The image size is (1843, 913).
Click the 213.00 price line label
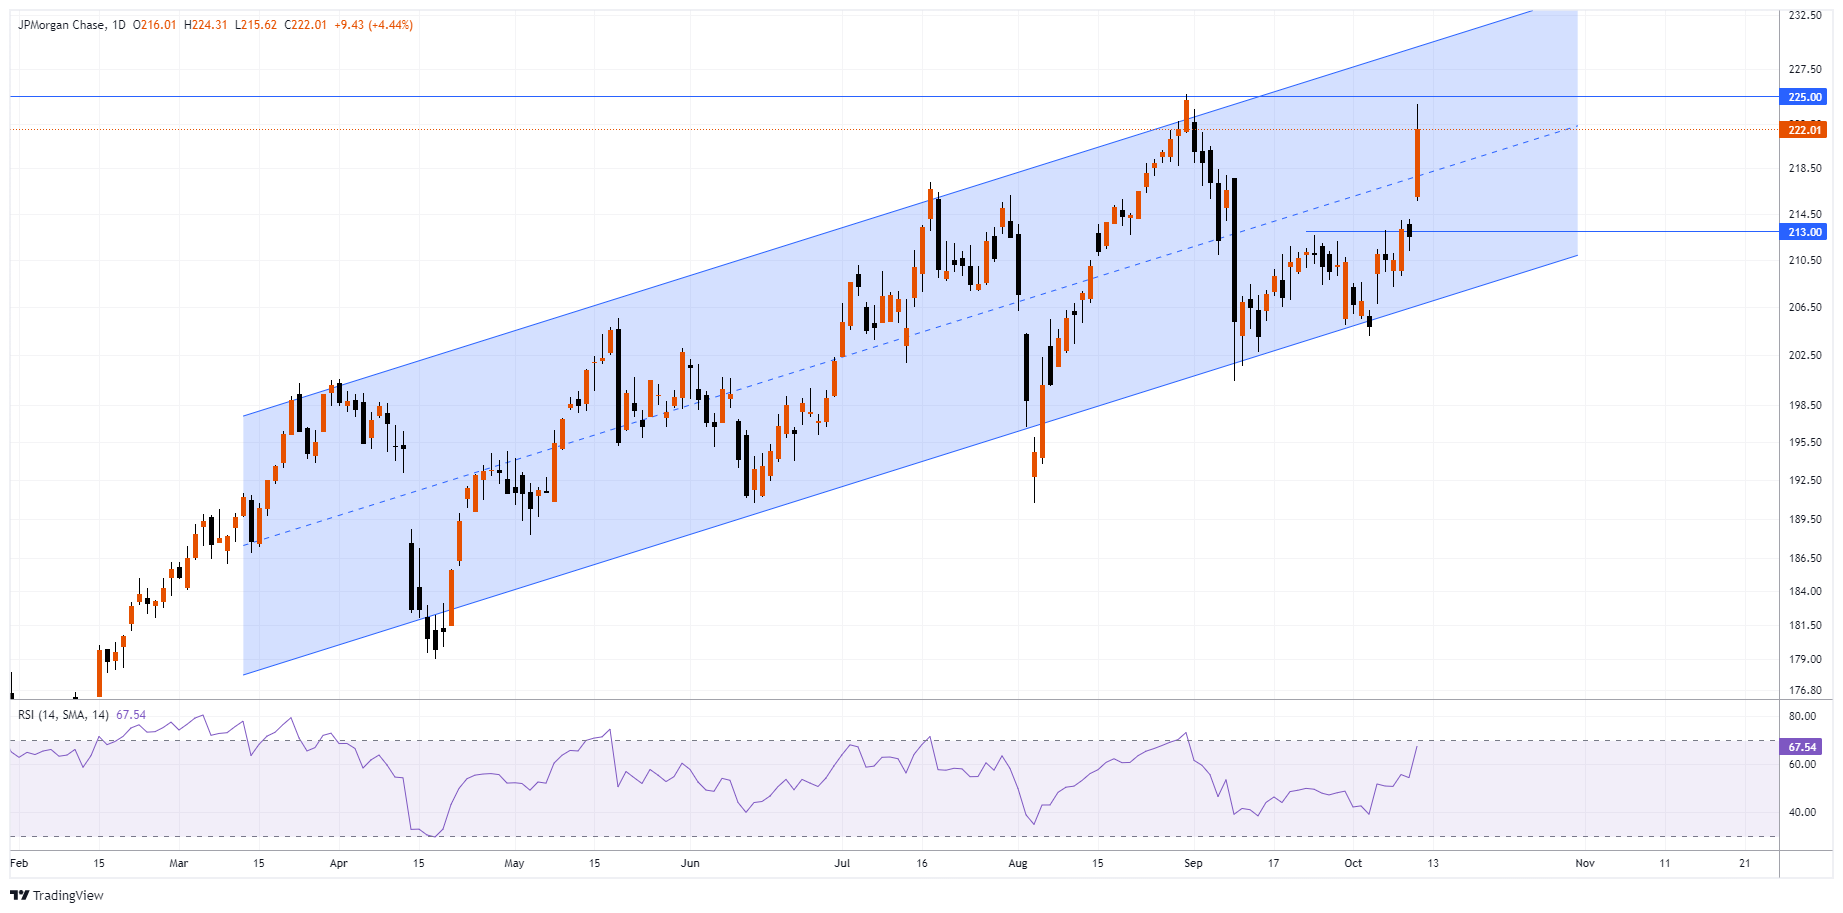tap(1805, 232)
